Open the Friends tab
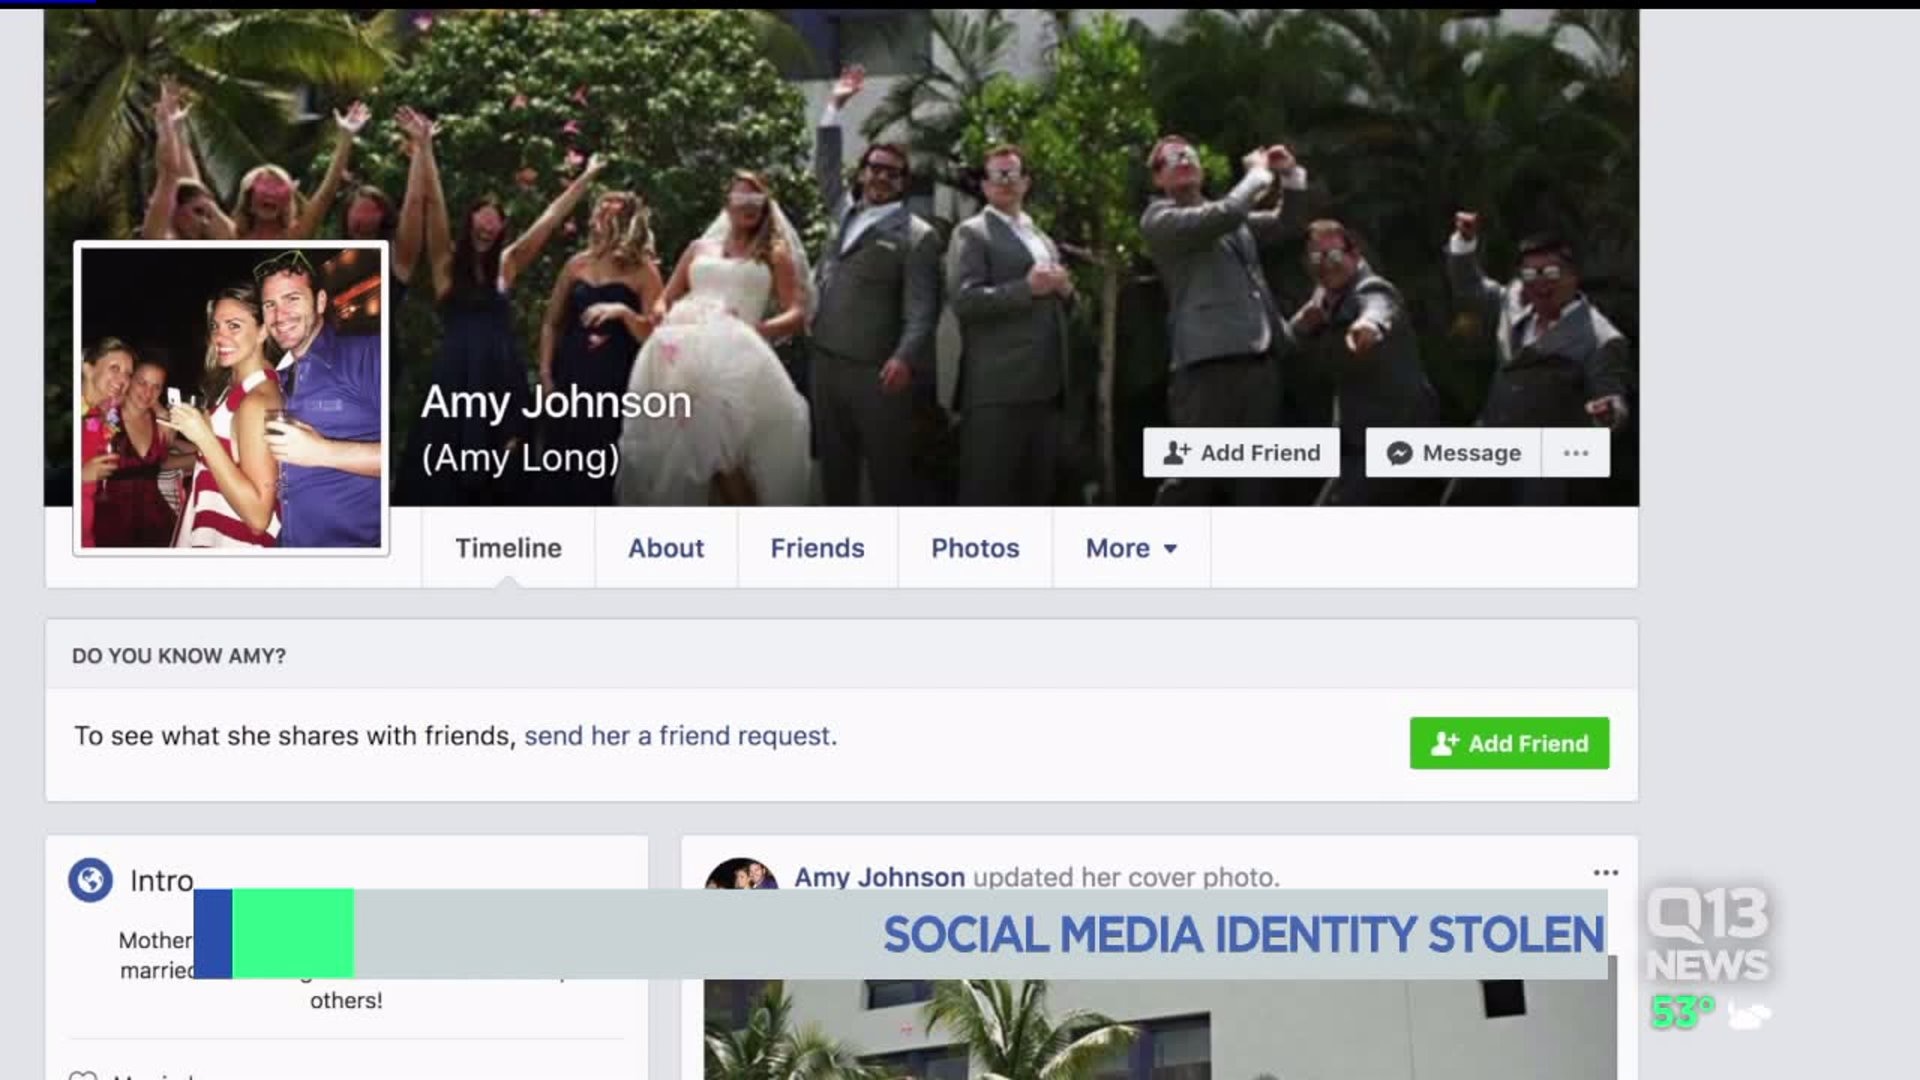 817,548
